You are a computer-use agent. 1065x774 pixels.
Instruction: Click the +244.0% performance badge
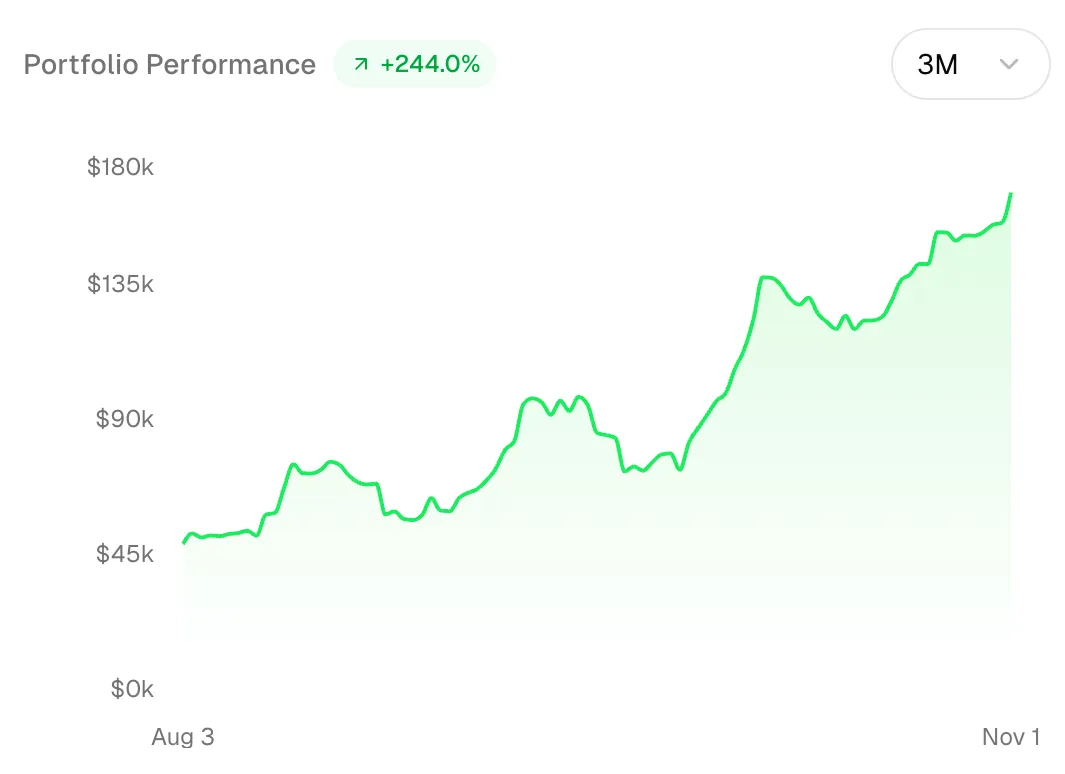click(414, 64)
